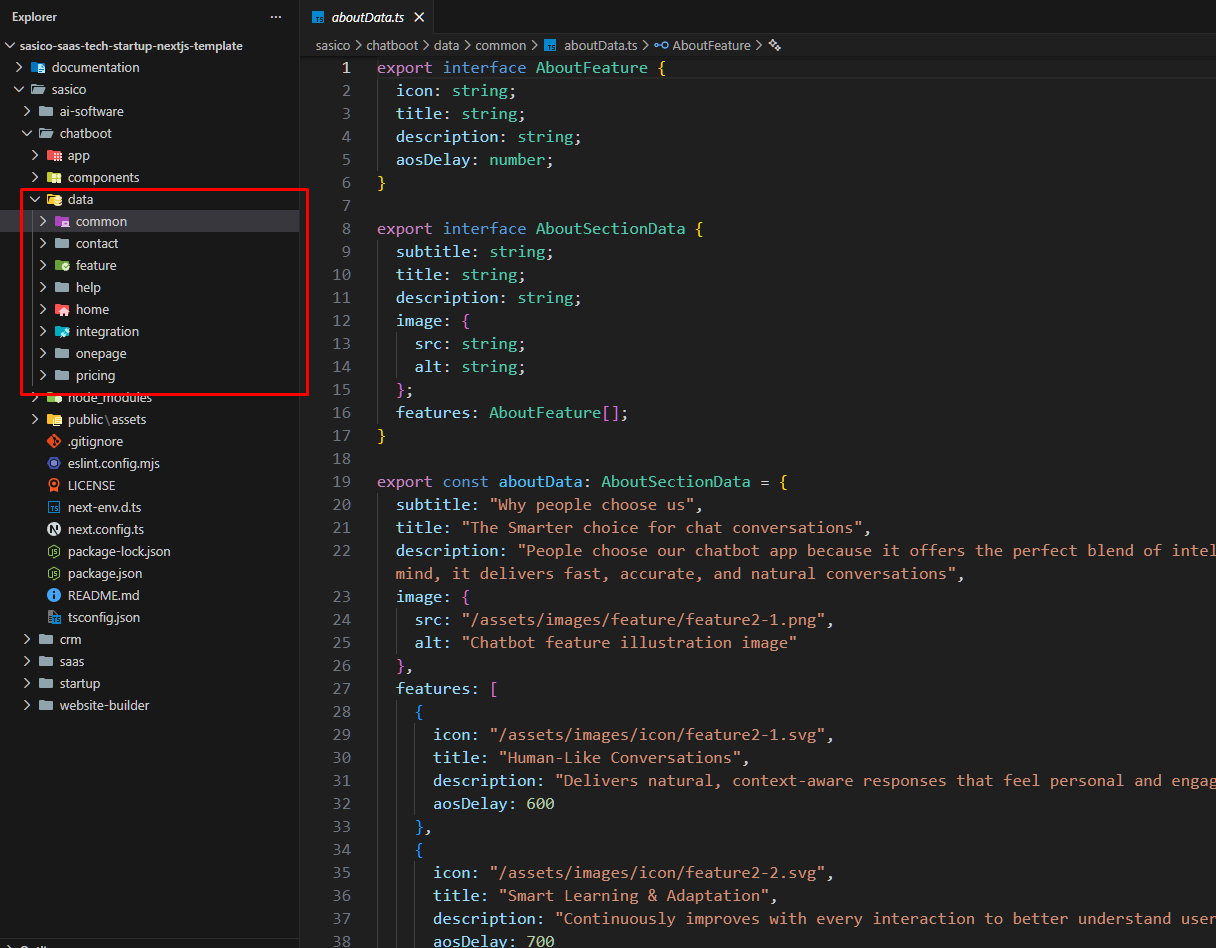Open aboutData.ts in the breadcrumb
Image resolution: width=1216 pixels, height=948 pixels.
click(x=601, y=45)
